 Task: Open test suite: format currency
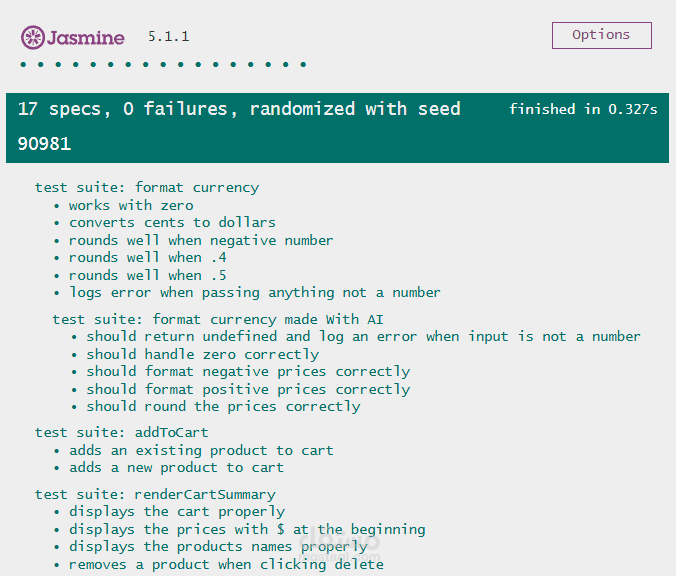coord(147,188)
